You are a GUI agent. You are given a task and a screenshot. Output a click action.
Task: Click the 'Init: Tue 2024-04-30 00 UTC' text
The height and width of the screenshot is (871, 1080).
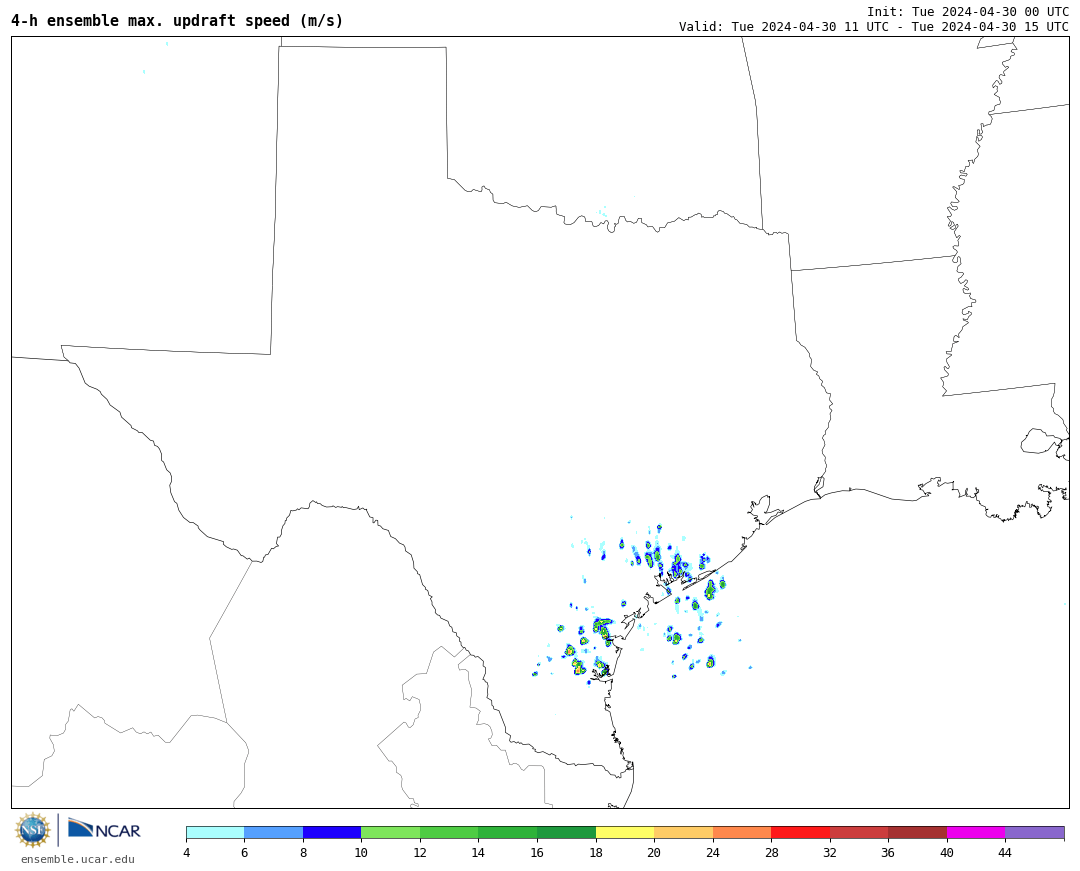[968, 12]
